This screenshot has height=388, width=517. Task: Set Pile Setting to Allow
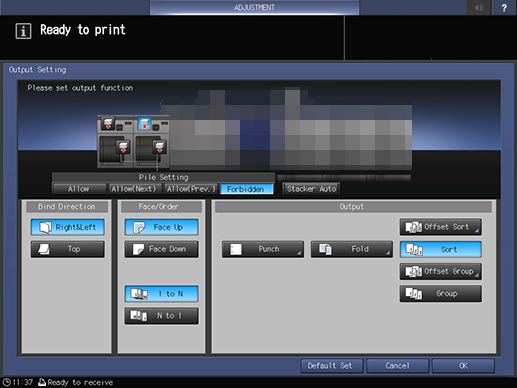click(79, 189)
